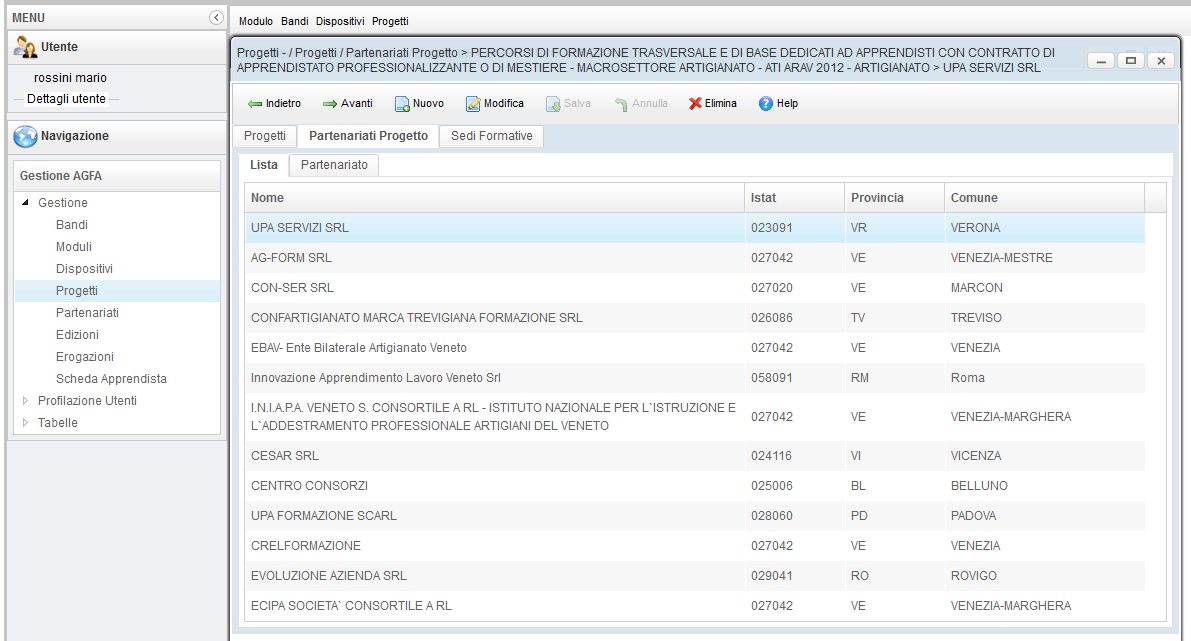Click the Utente users icon

click(x=25, y=48)
